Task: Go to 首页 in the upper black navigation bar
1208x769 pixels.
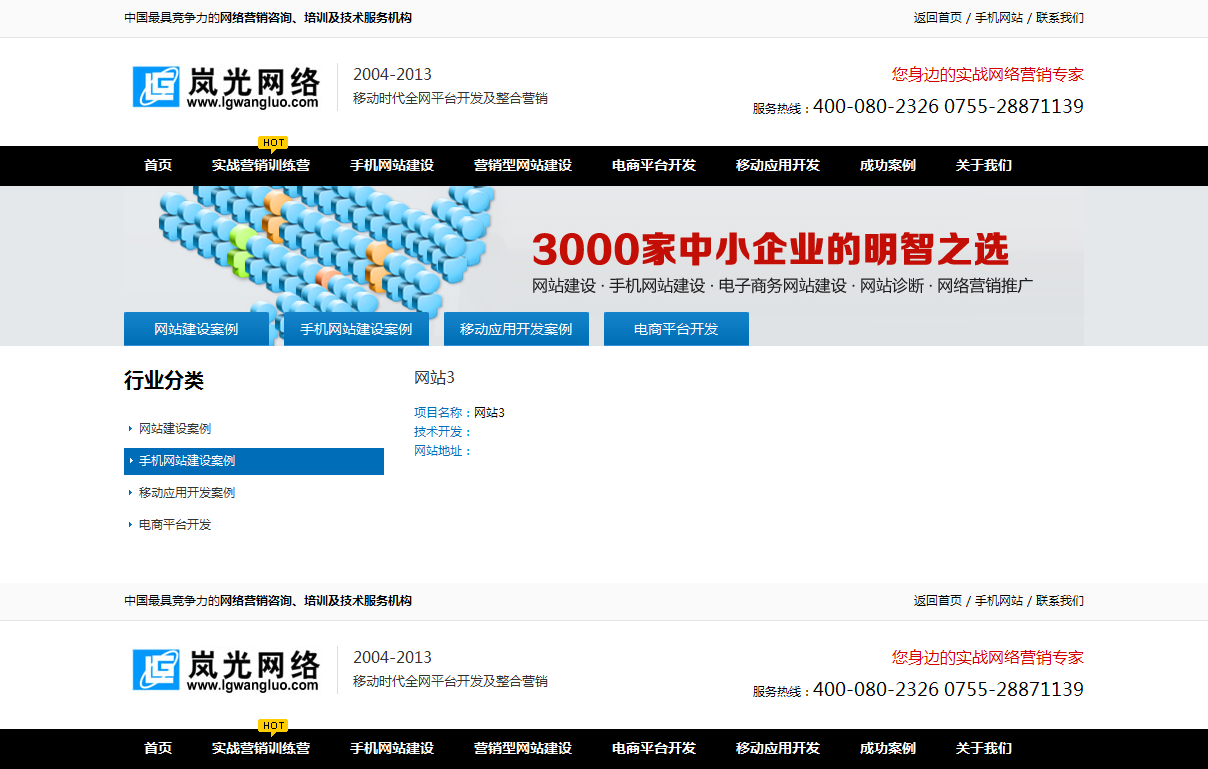Action: [158, 166]
